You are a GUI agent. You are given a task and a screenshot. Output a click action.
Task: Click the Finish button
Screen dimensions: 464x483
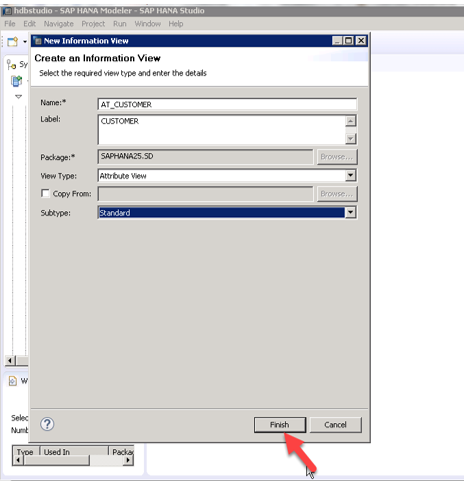click(280, 425)
